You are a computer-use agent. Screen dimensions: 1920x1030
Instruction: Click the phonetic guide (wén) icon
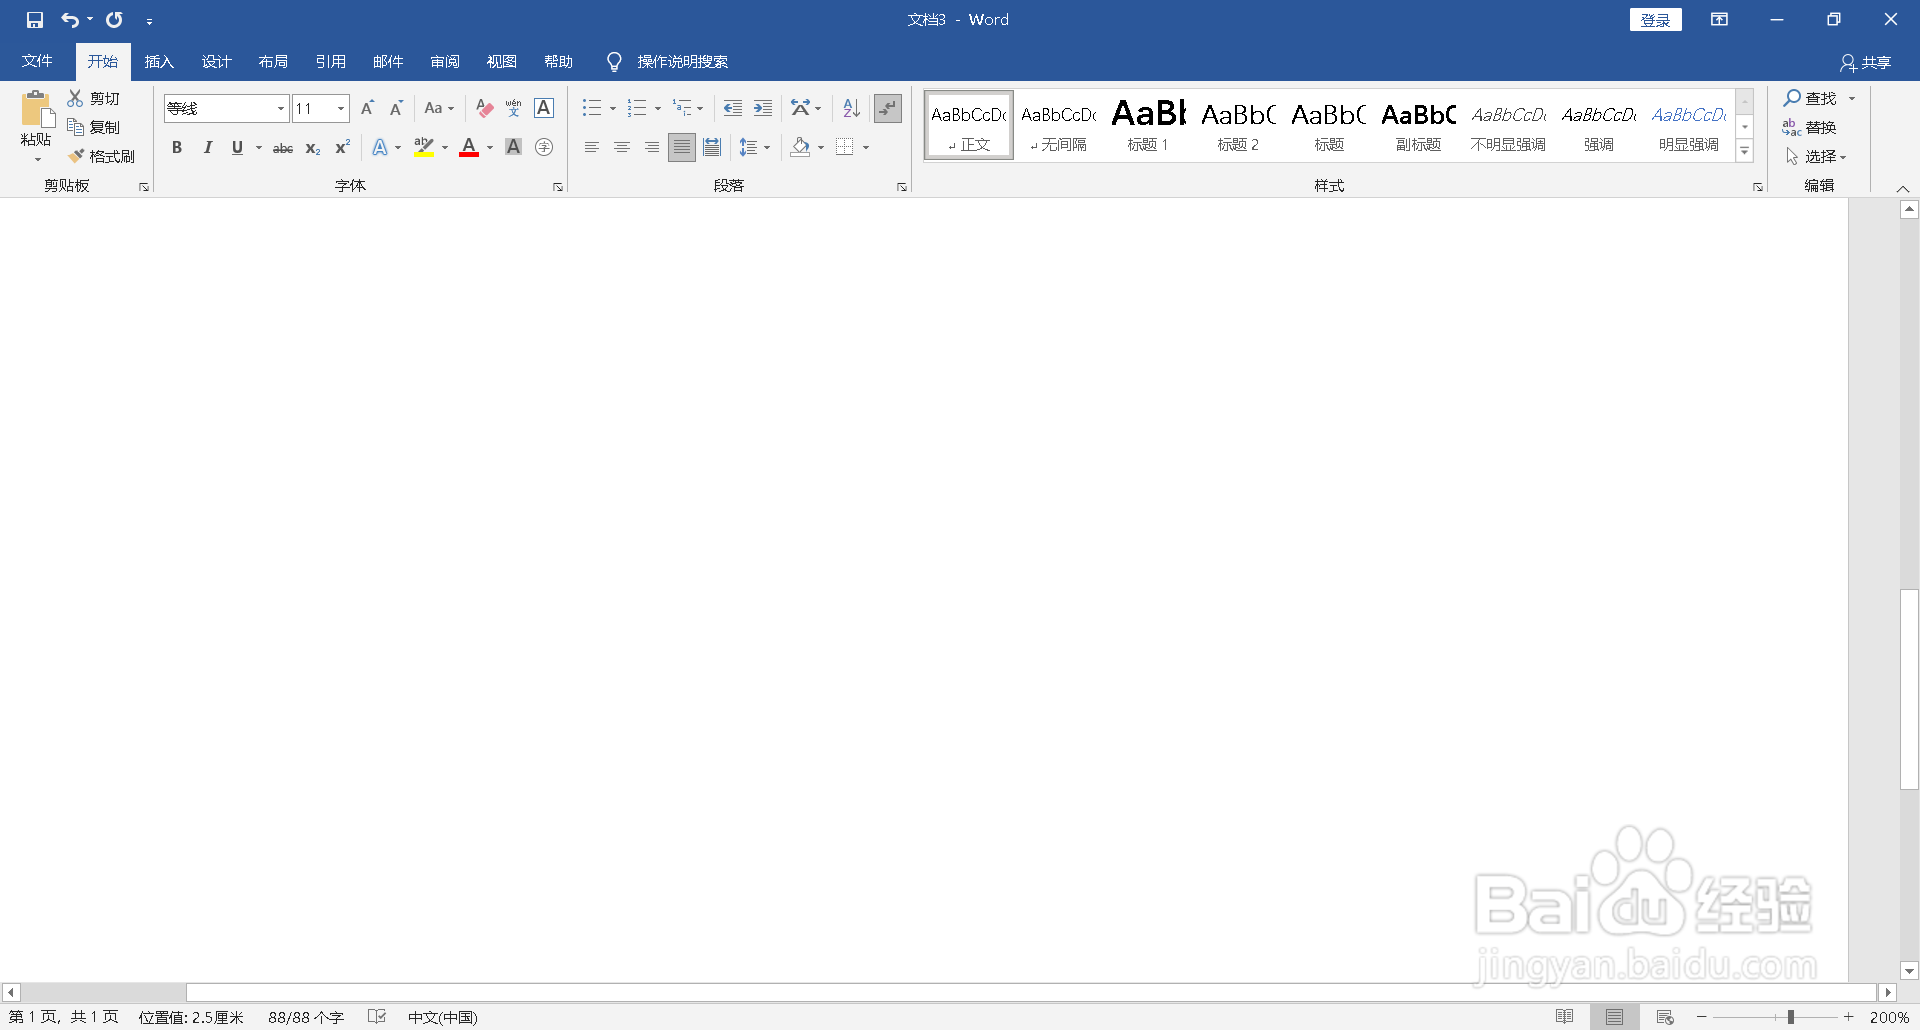[x=514, y=108]
